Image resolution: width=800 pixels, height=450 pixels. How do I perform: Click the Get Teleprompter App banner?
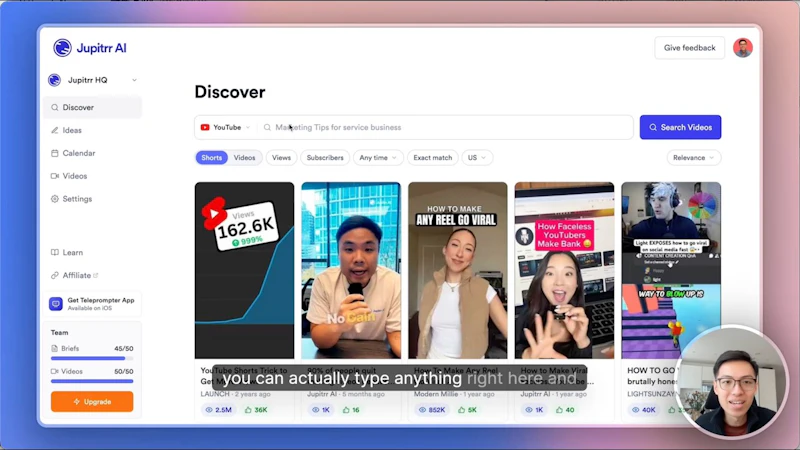(x=92, y=304)
